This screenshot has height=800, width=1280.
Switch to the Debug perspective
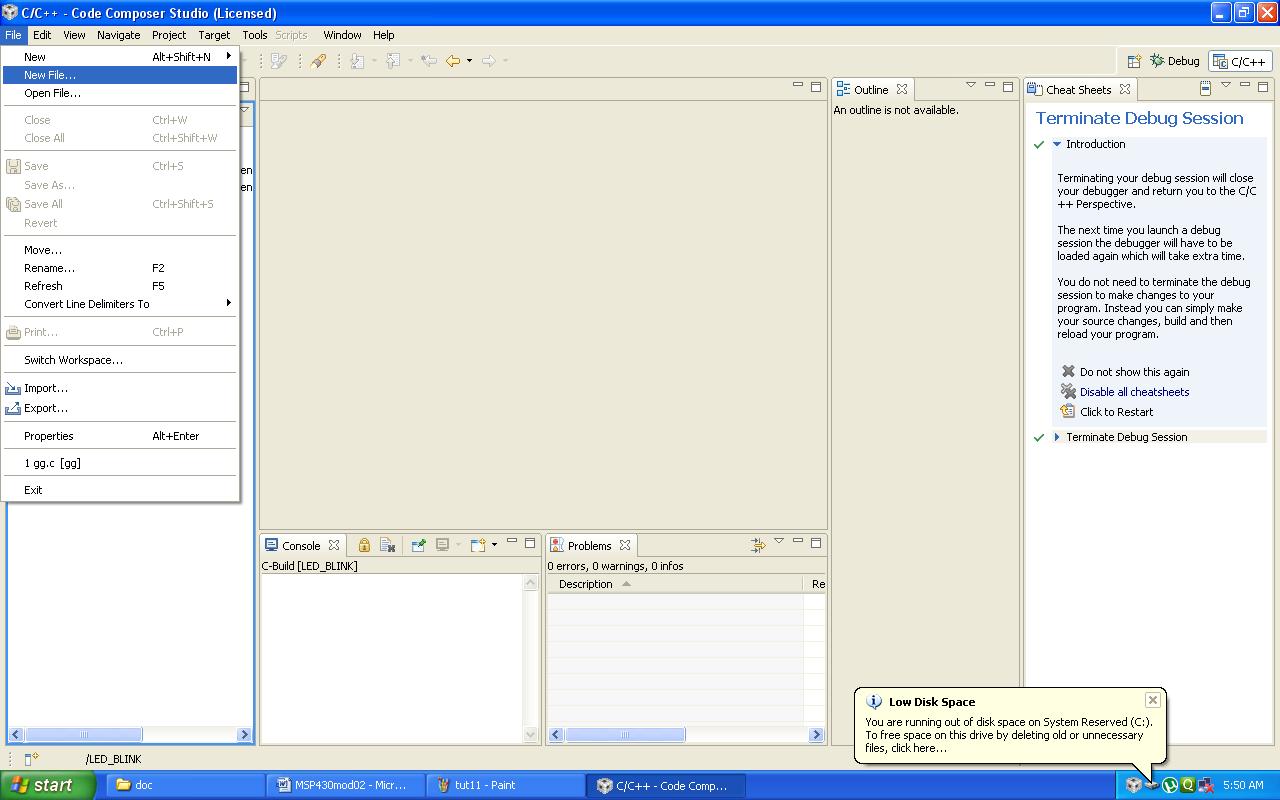[x=1174, y=61]
